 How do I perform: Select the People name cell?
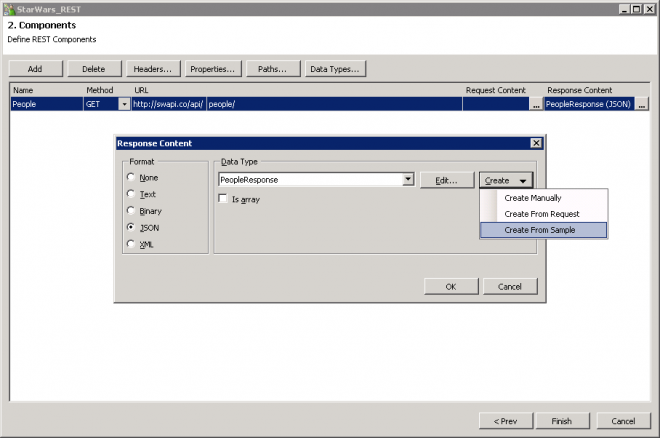[x=47, y=104]
